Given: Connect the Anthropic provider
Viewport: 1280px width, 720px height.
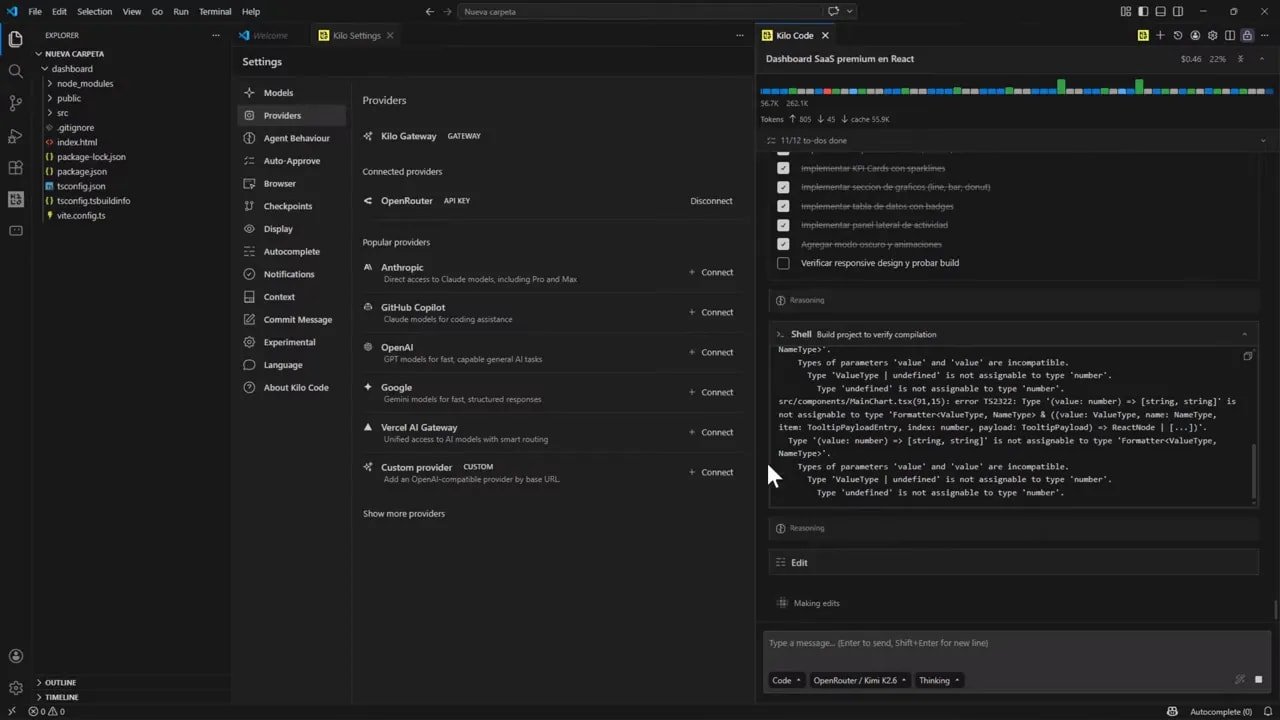Looking at the screenshot, I should (711, 272).
